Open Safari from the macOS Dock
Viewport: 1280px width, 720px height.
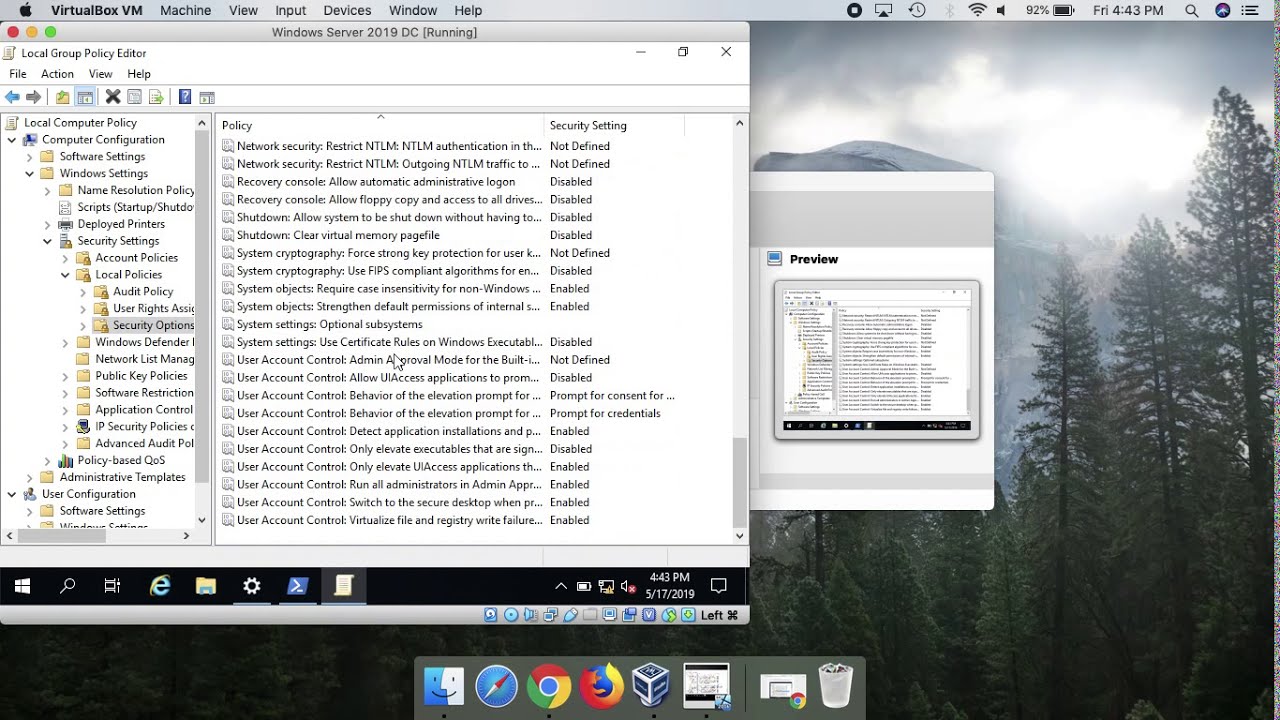coord(497,687)
